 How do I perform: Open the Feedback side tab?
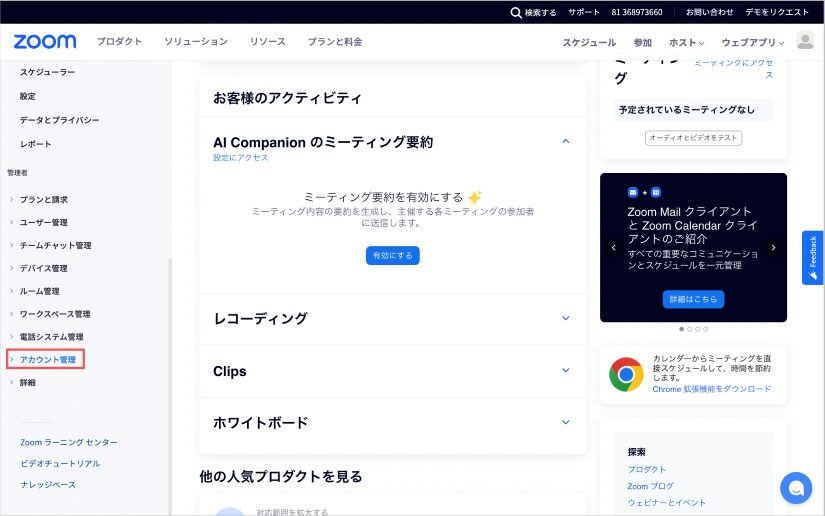click(x=812, y=258)
